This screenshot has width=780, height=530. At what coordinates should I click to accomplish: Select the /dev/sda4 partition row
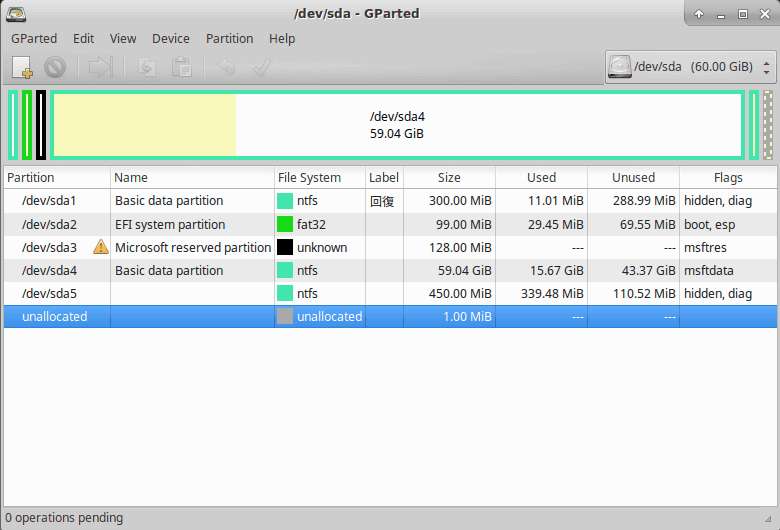(390, 270)
